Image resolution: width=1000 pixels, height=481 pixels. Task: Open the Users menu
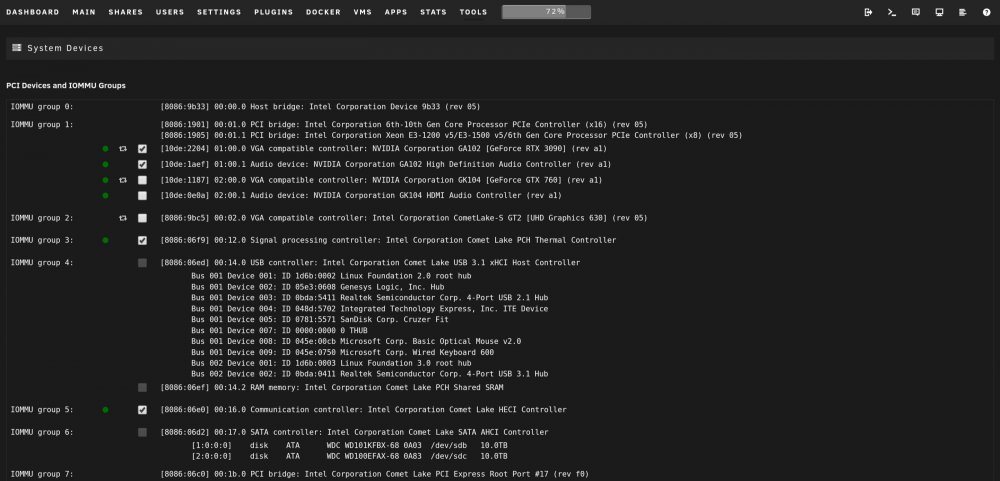[170, 12]
